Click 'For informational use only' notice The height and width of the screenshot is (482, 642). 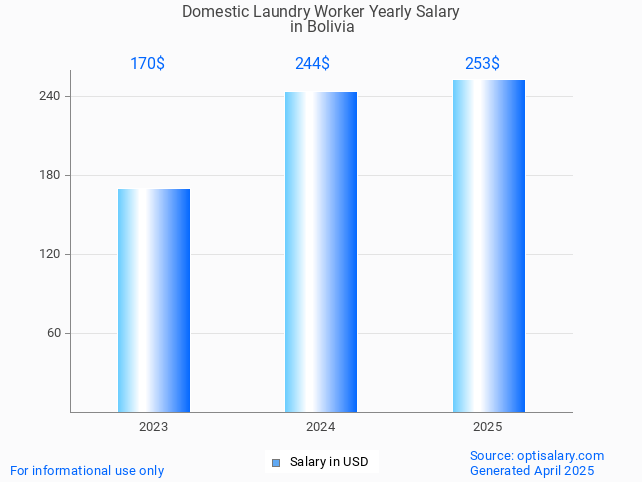click(x=87, y=470)
